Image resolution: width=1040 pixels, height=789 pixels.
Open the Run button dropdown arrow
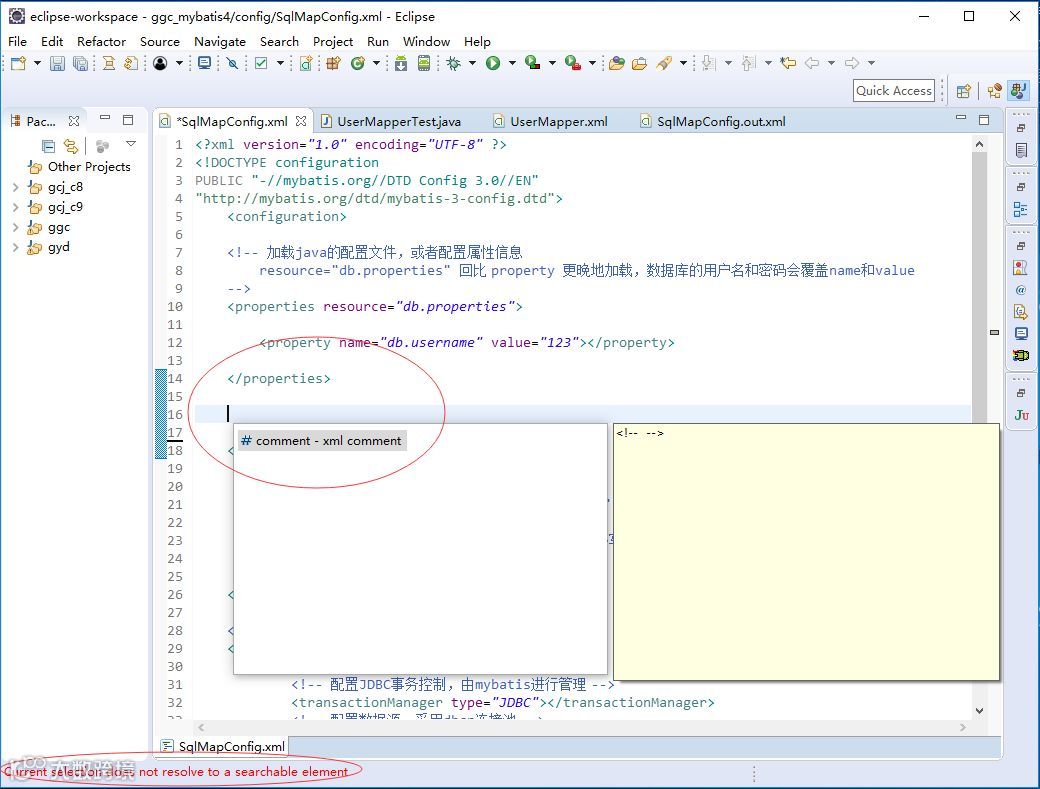512,63
